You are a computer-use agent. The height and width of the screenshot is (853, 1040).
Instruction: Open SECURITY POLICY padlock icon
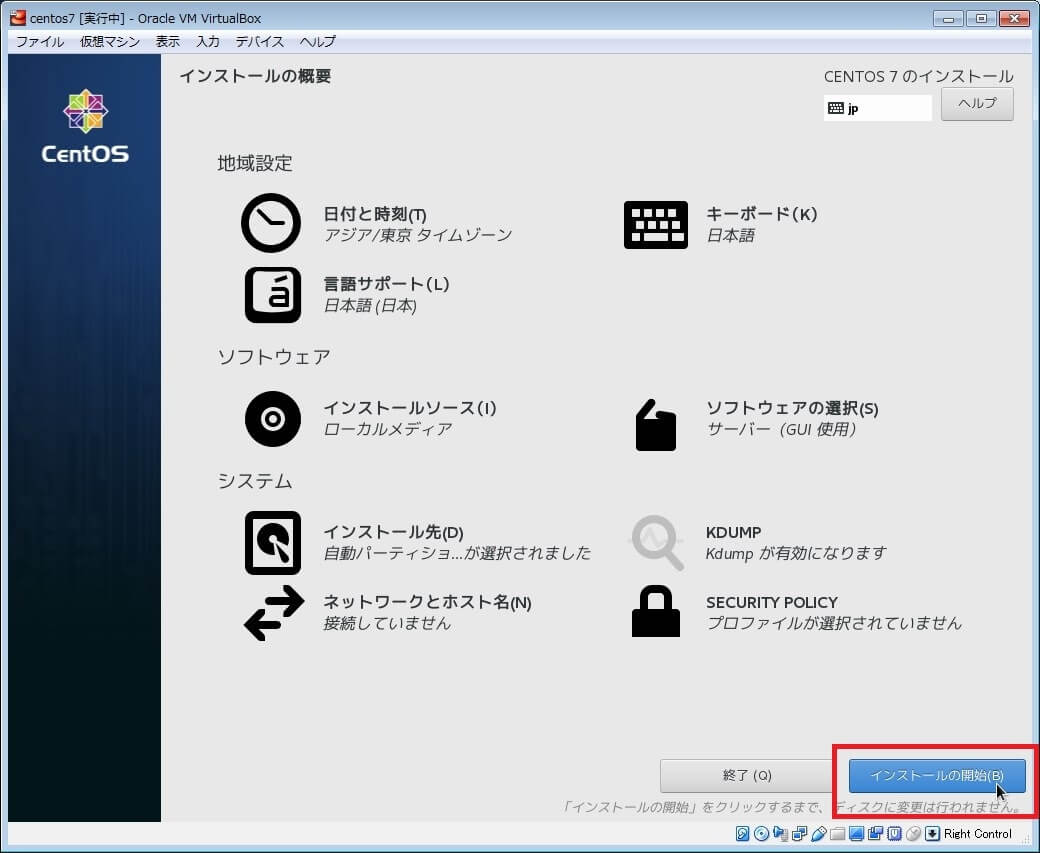point(656,612)
